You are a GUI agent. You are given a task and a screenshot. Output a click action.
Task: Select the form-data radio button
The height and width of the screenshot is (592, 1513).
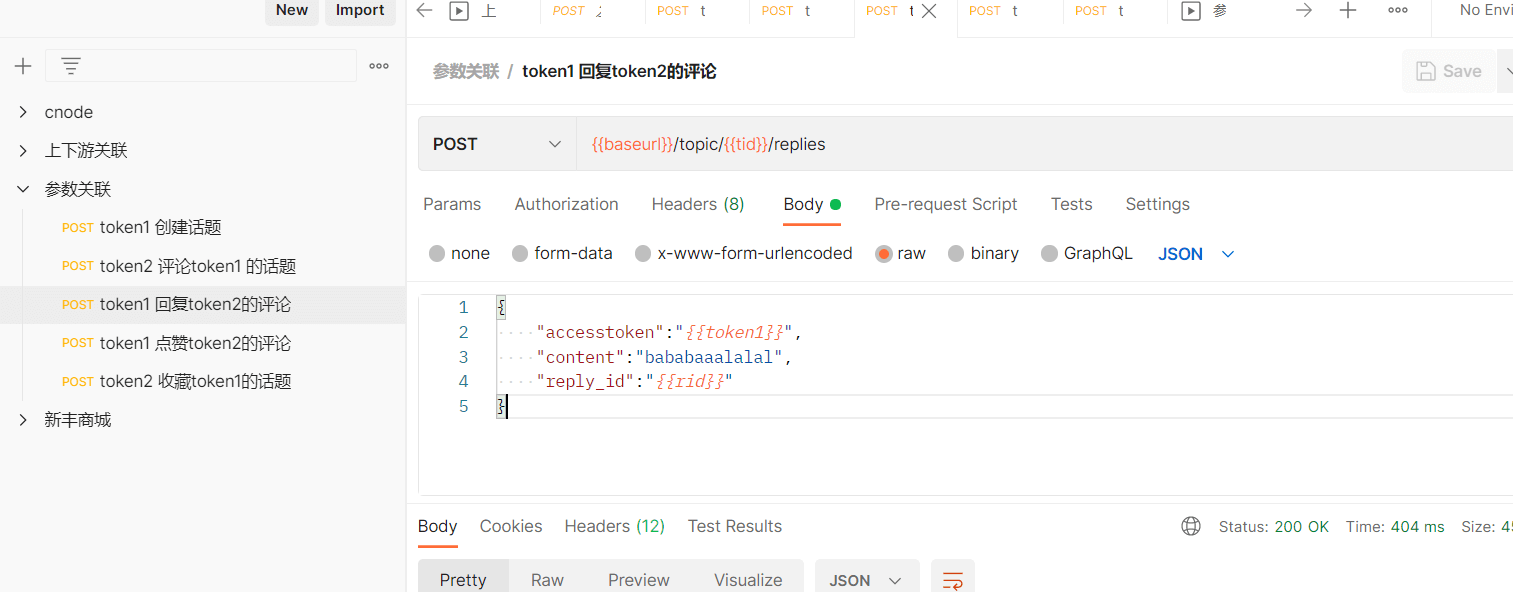pos(520,254)
